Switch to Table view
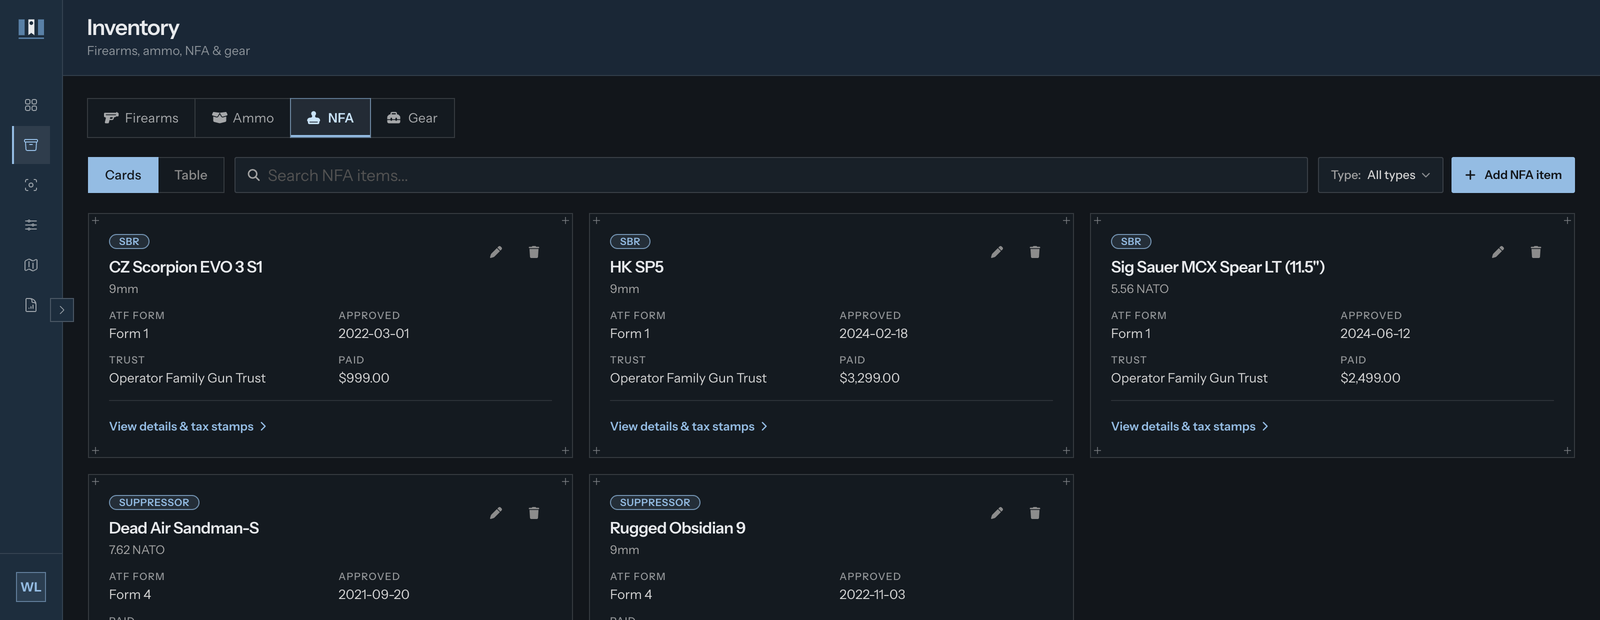The width and height of the screenshot is (1600, 620). tap(191, 175)
